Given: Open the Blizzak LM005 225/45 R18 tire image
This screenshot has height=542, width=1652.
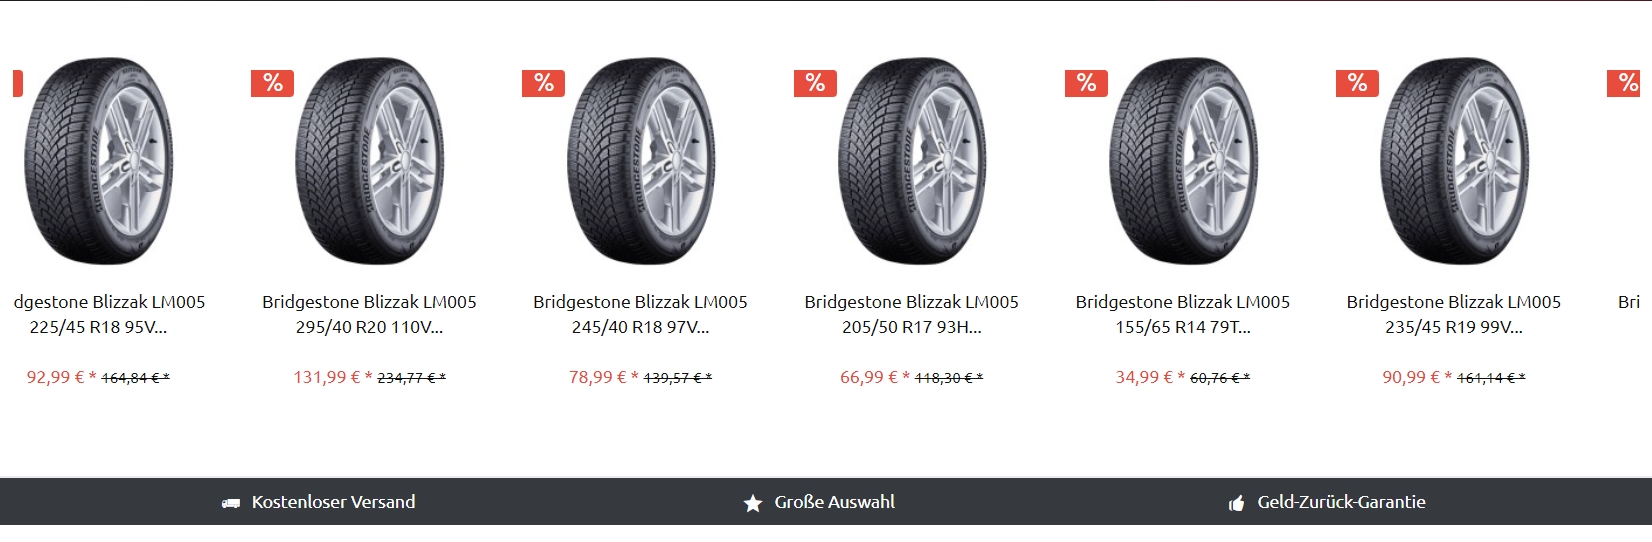Looking at the screenshot, I should tap(98, 161).
